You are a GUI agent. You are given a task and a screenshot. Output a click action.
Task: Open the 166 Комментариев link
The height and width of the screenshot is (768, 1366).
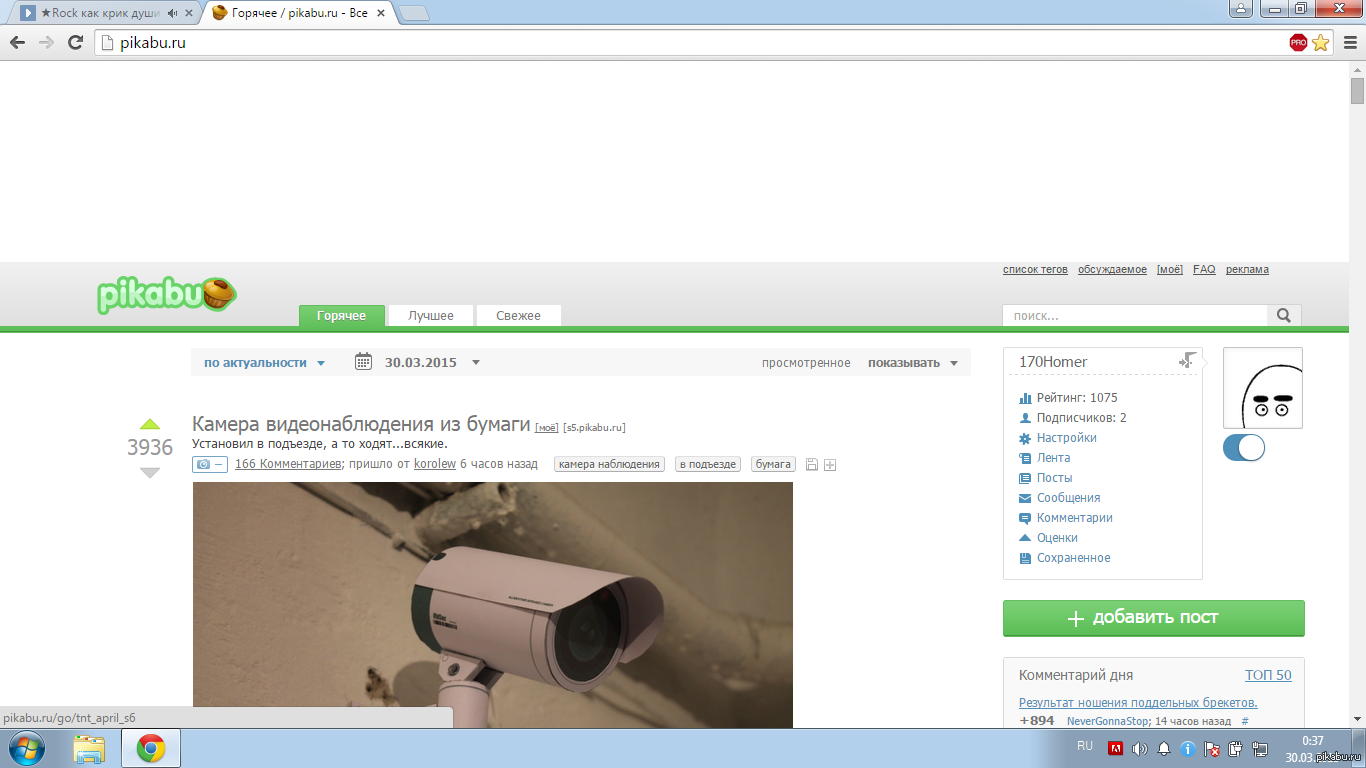288,464
